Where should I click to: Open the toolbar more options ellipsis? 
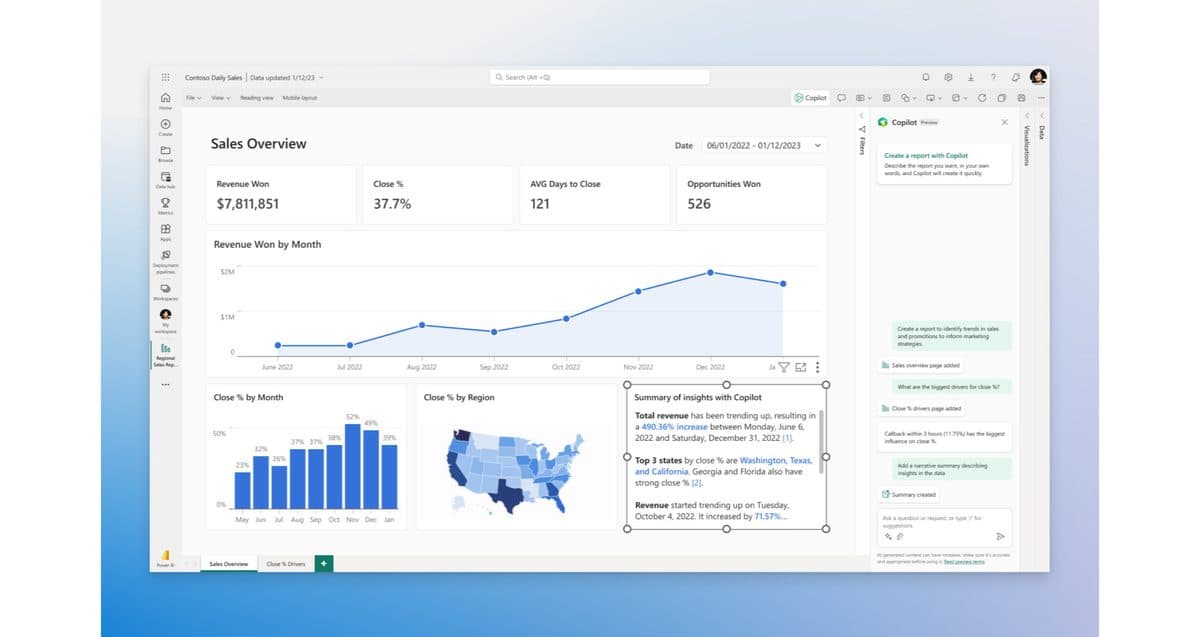pyautogui.click(x=1041, y=98)
